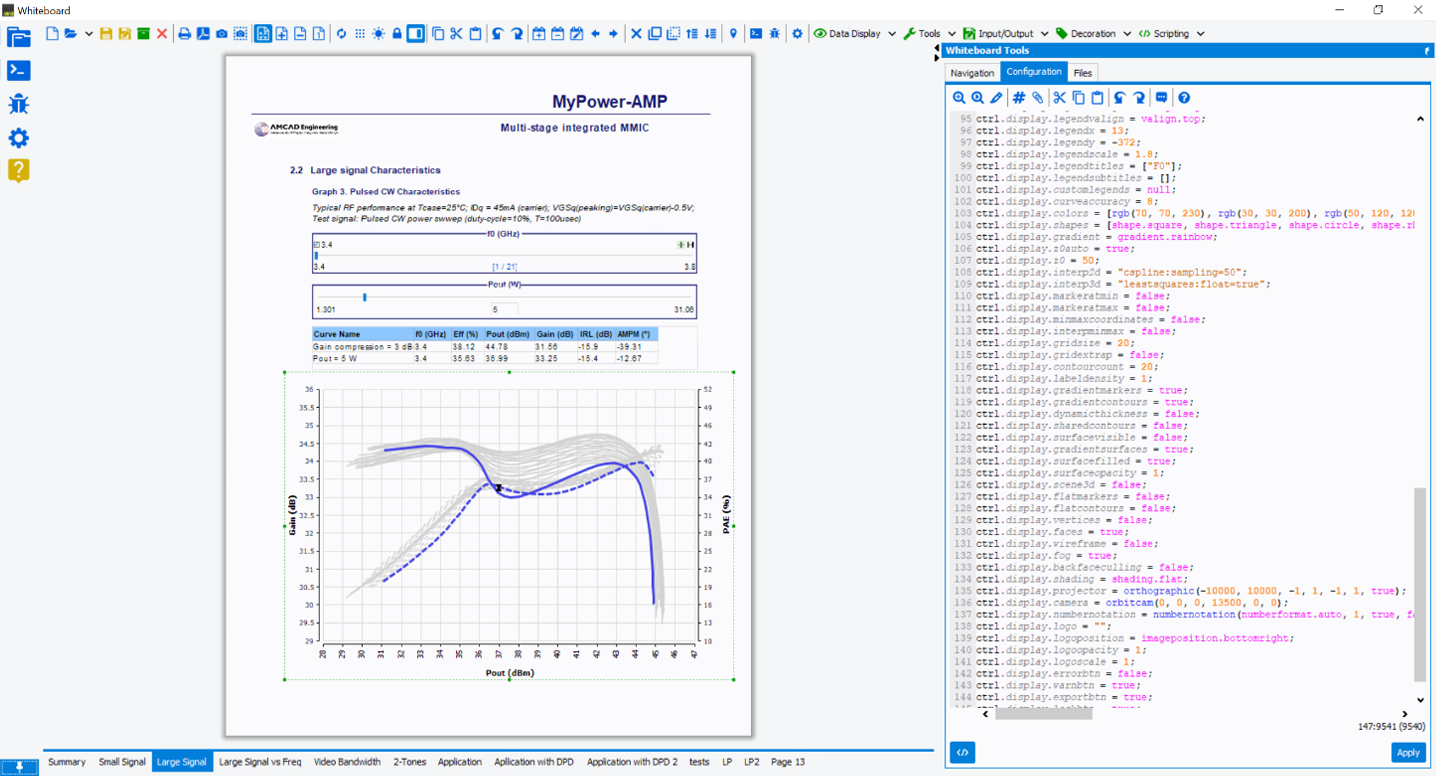The image size is (1436, 776).
Task: Open the Summary page tab
Action: point(67,762)
